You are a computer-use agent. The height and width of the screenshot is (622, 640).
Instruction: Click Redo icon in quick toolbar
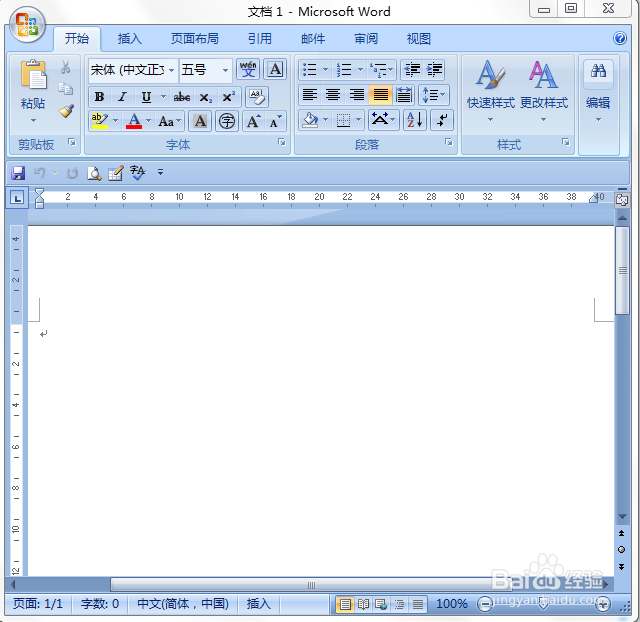(73, 173)
